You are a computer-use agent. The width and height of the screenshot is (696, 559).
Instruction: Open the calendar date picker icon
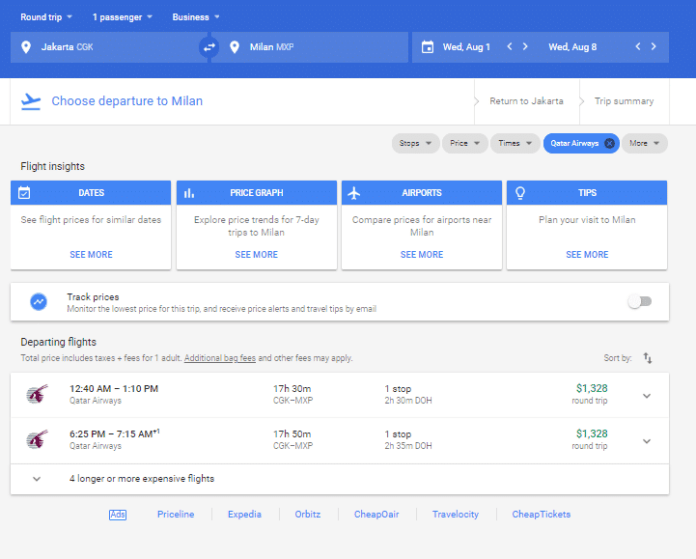[427, 47]
